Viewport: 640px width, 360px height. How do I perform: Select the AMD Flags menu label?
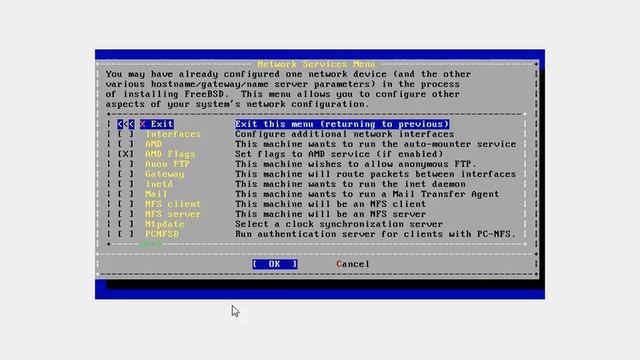[170, 154]
